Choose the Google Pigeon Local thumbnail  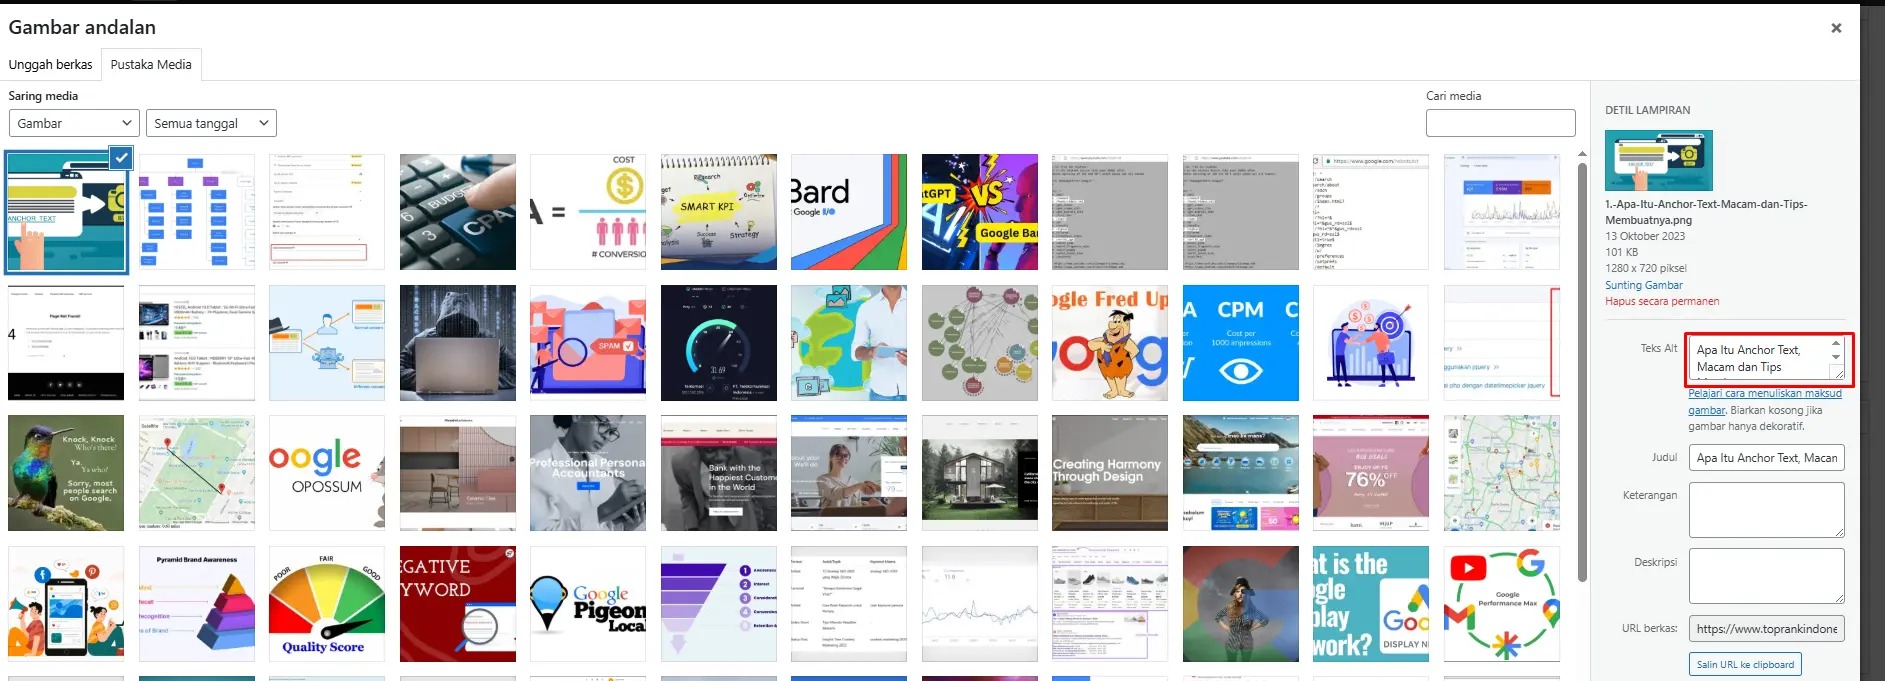(588, 603)
